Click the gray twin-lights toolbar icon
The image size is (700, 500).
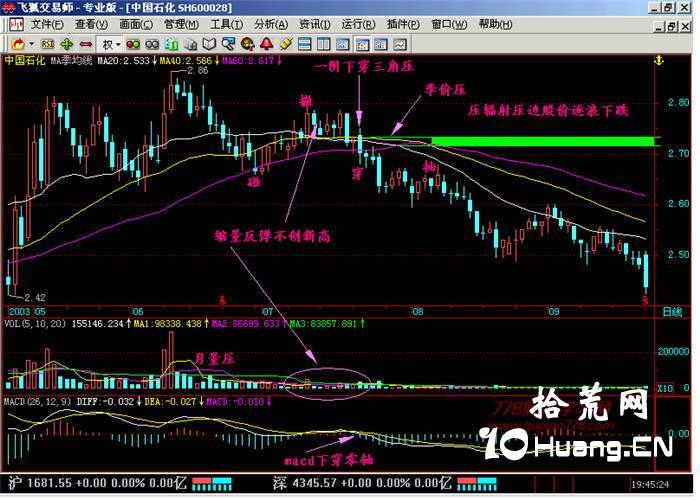152,44
